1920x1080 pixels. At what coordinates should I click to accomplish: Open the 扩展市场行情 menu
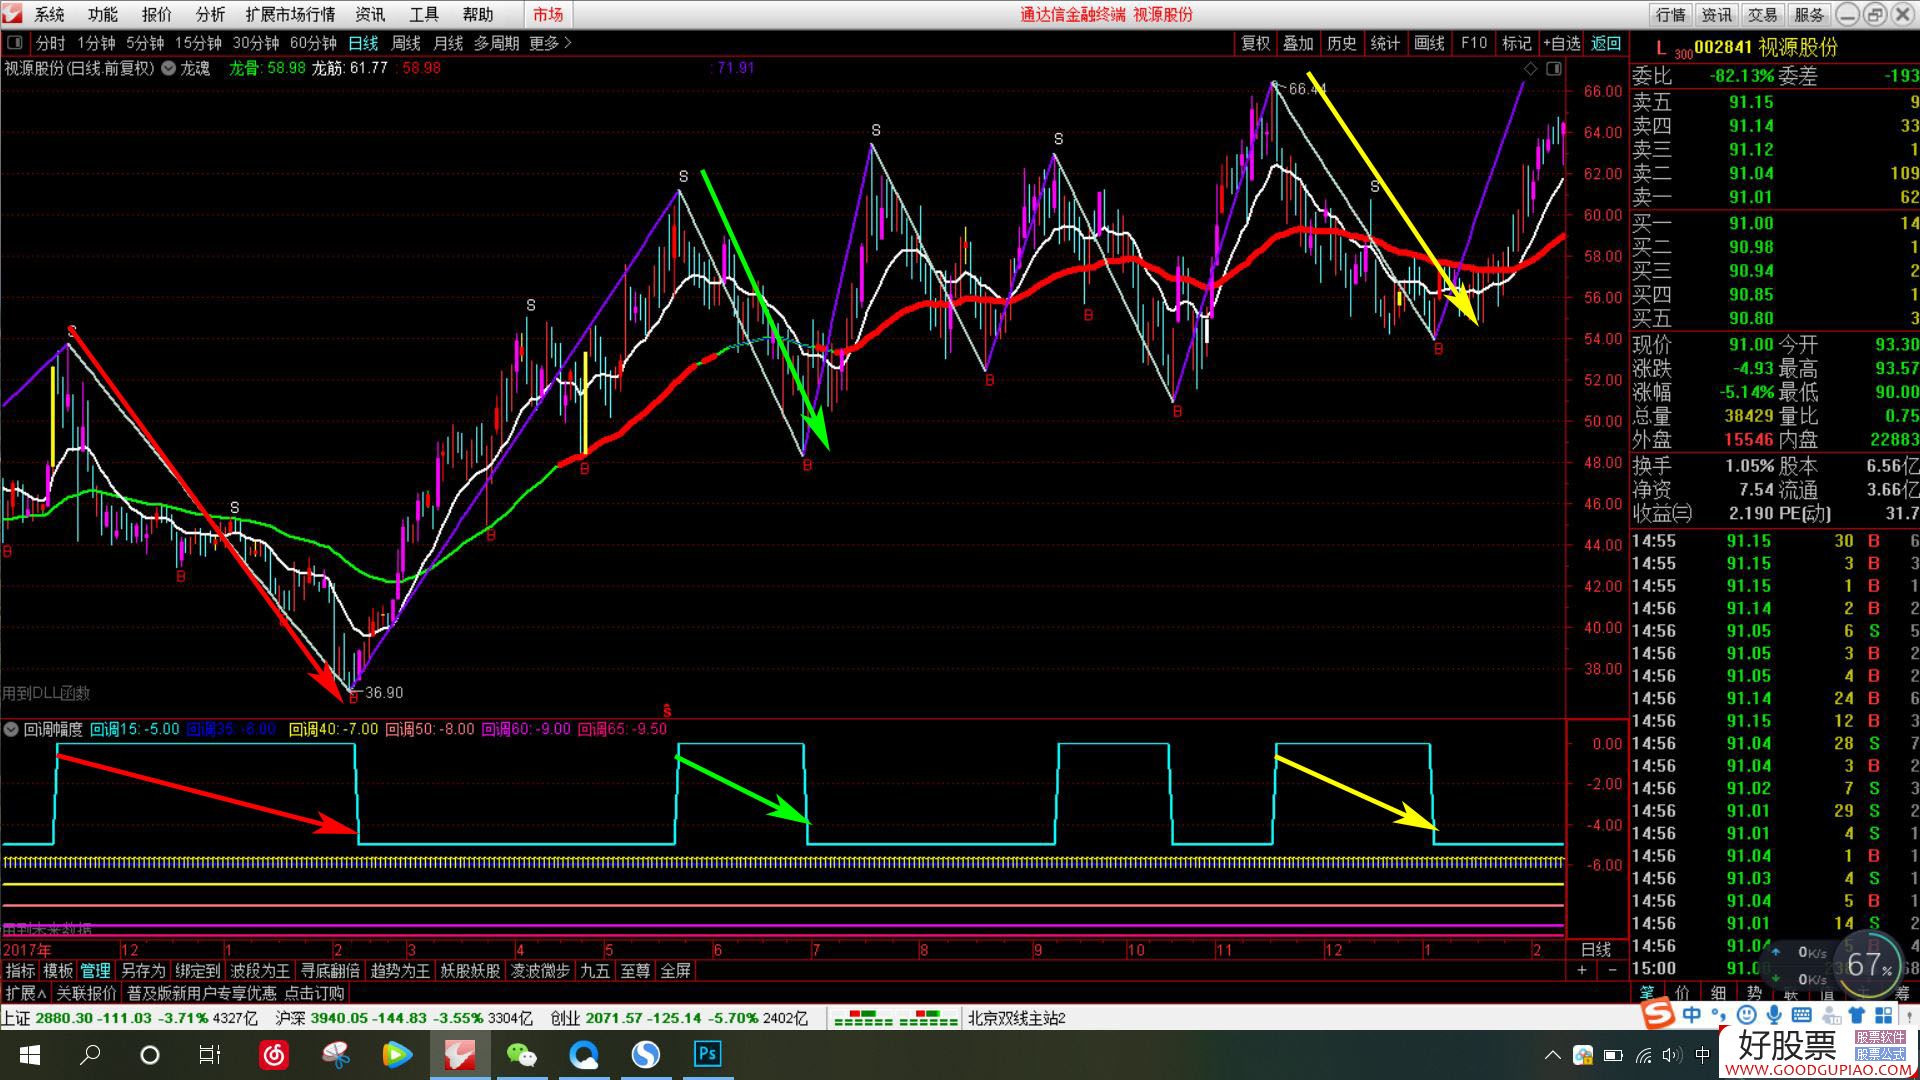coord(290,14)
